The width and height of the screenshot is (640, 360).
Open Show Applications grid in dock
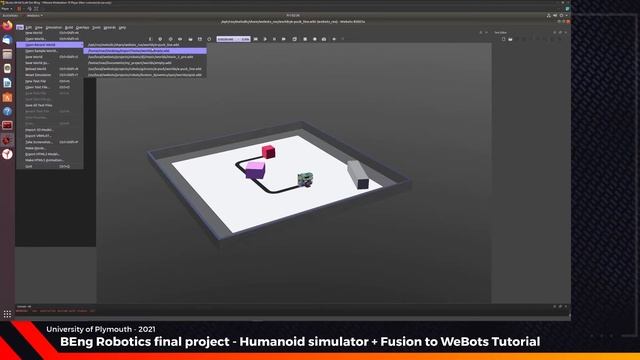pos(7,314)
